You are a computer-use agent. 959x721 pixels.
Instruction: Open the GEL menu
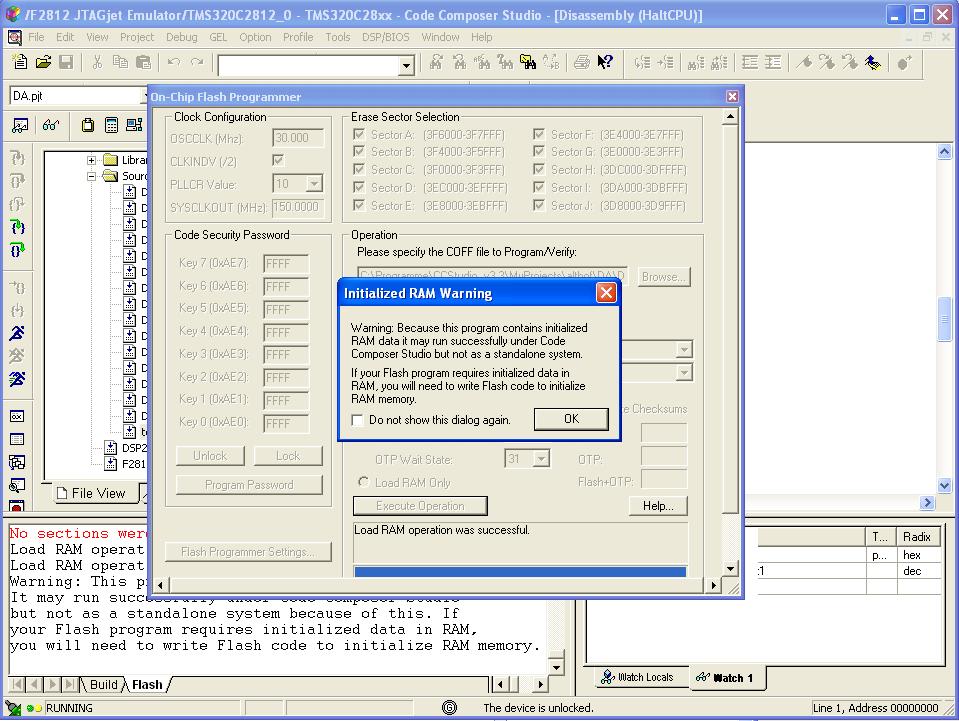218,37
